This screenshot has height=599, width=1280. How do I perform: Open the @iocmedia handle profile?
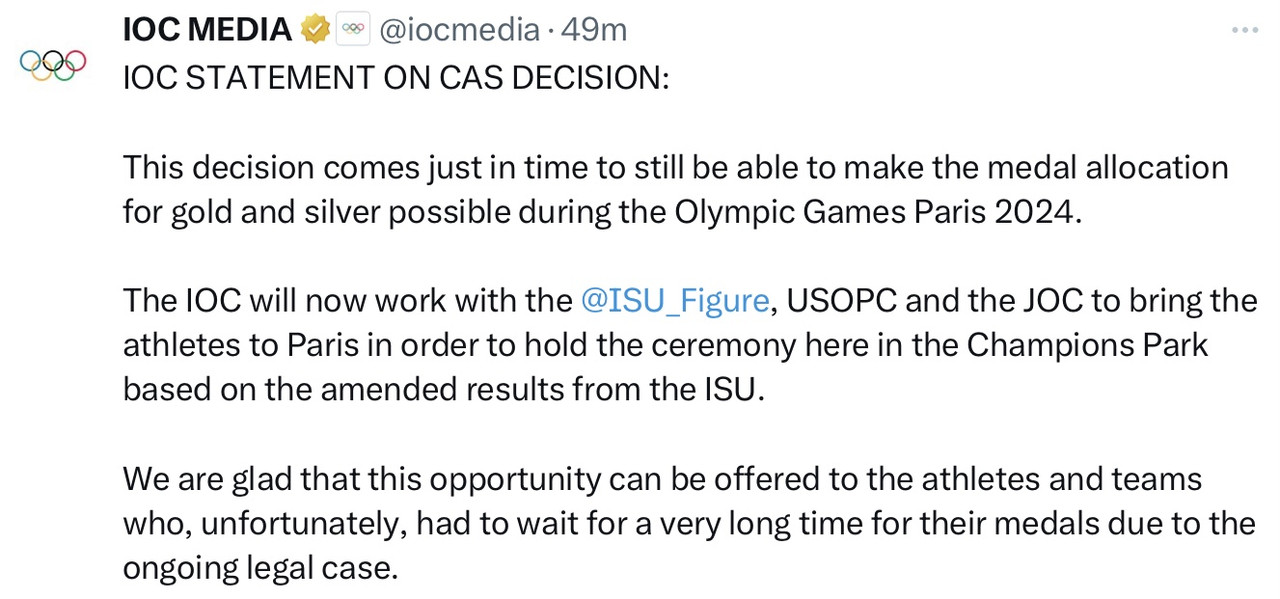click(458, 30)
